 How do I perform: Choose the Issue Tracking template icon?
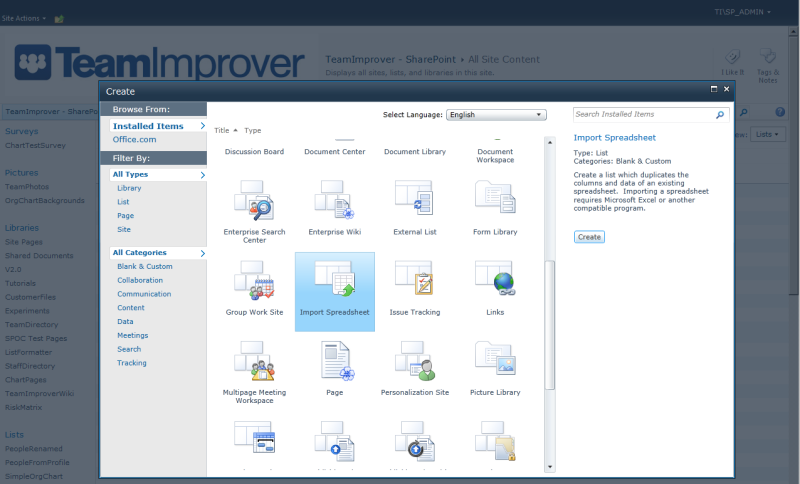click(x=414, y=280)
